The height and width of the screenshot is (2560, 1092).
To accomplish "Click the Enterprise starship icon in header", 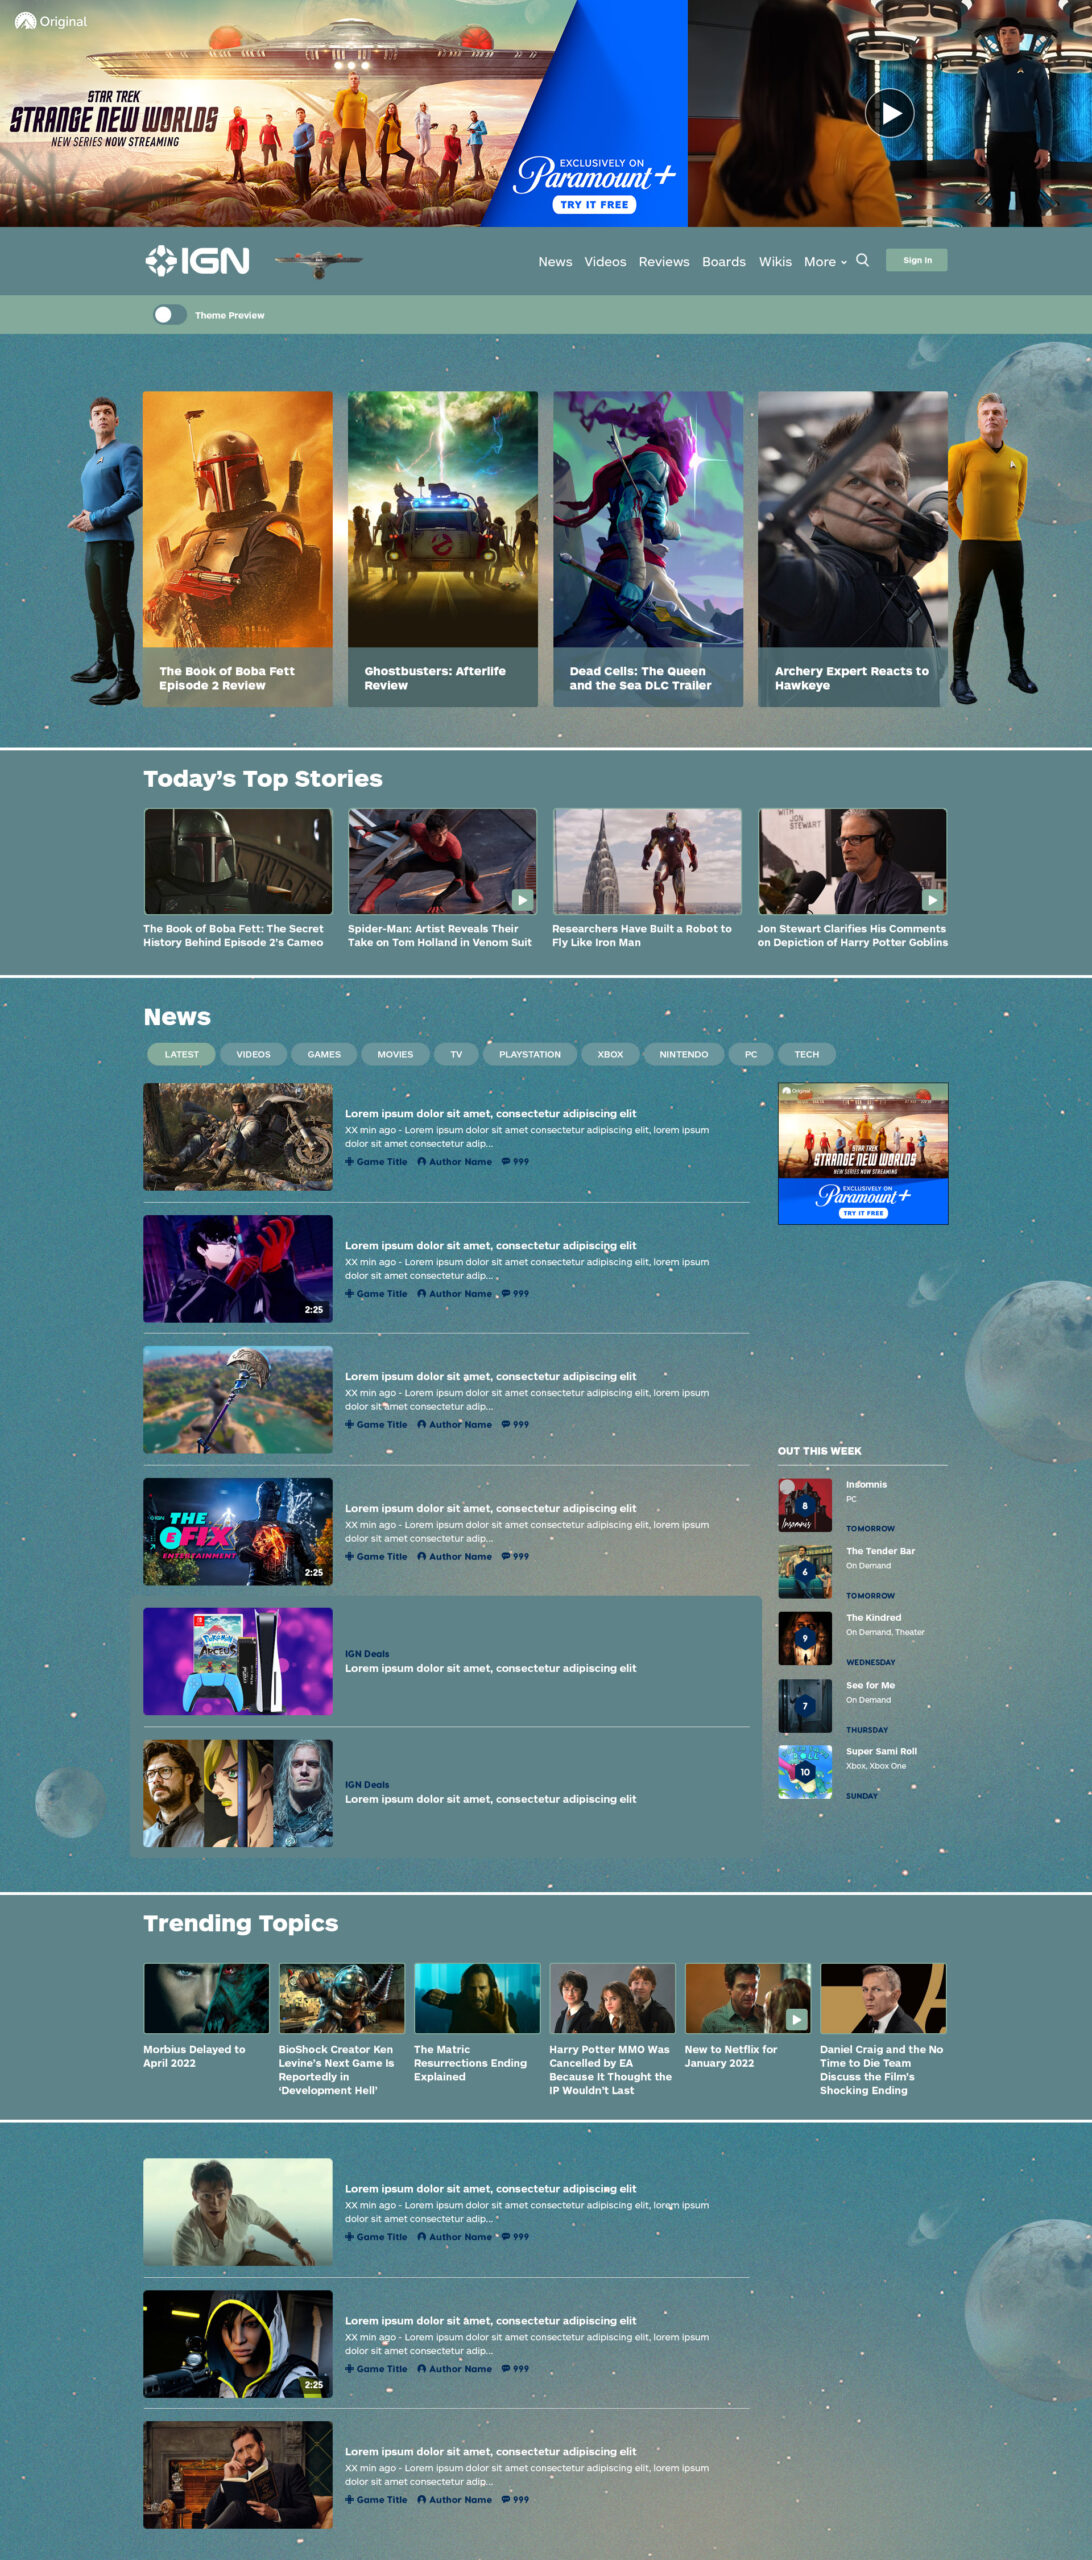I will point(318,263).
